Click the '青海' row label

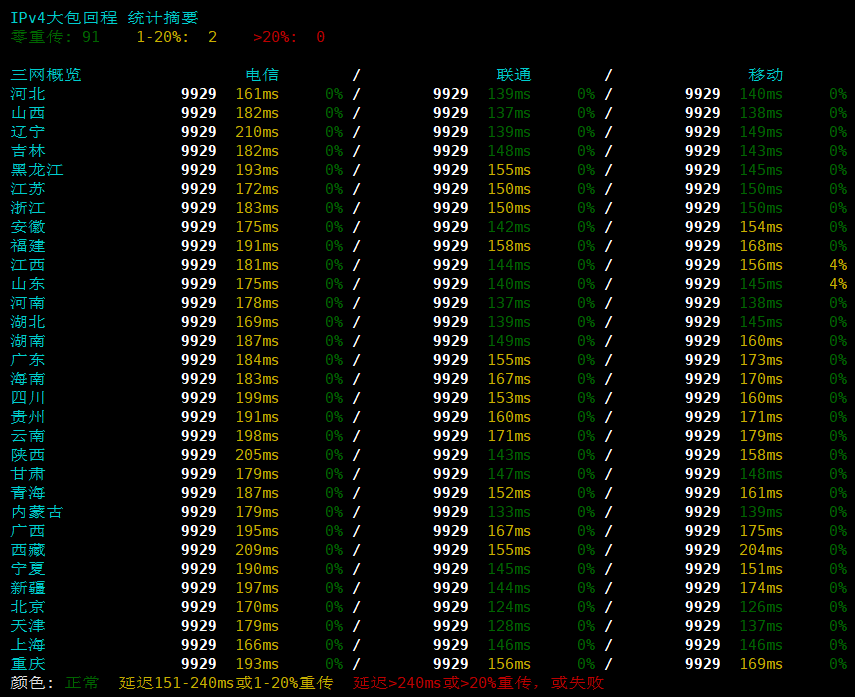[x=28, y=493]
